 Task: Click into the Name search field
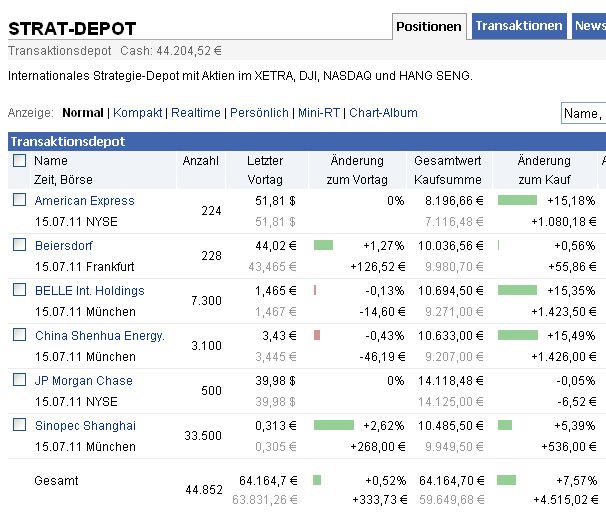(584, 114)
